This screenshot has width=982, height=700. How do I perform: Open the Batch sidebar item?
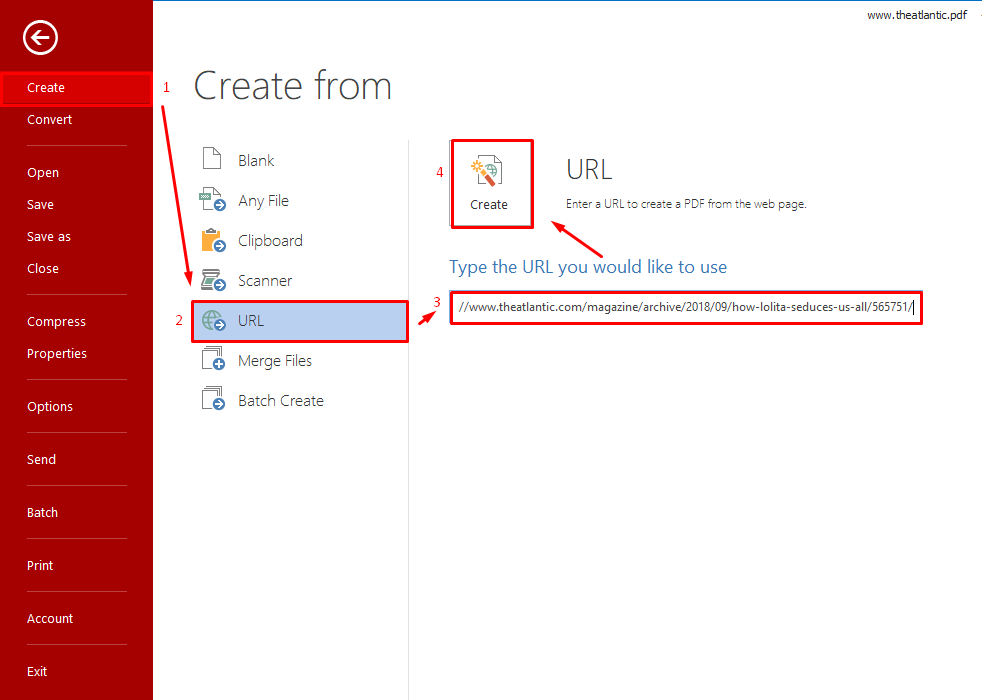43,513
